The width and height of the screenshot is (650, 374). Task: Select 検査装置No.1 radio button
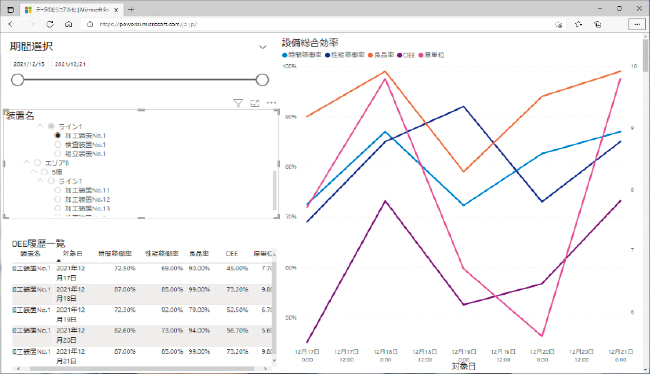pyautogui.click(x=58, y=144)
